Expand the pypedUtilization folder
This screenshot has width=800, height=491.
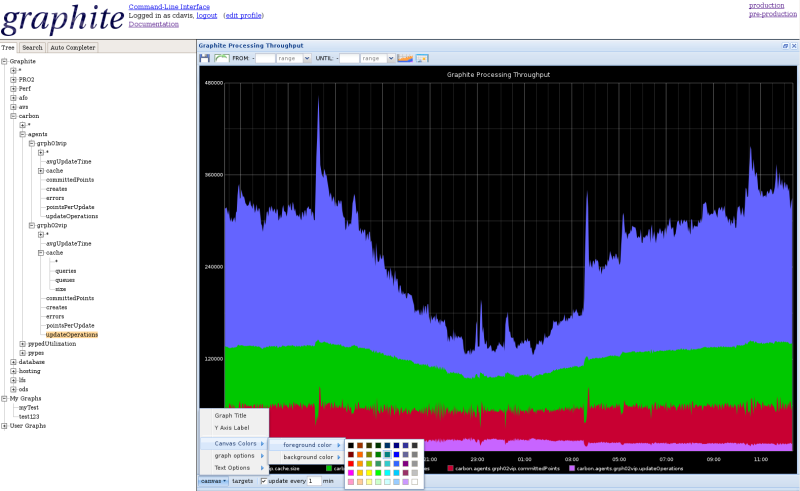pyautogui.click(x=23, y=343)
